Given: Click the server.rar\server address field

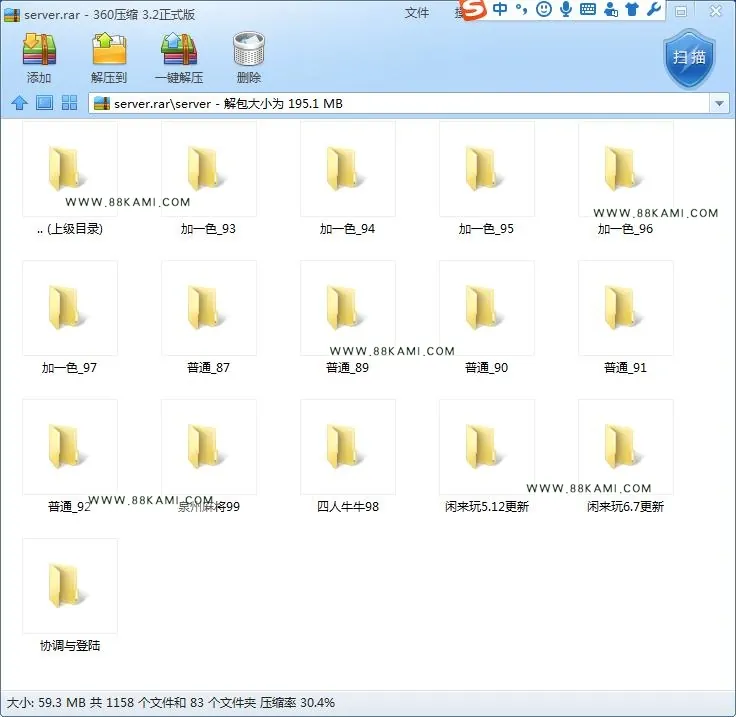Looking at the screenshot, I should [x=399, y=103].
